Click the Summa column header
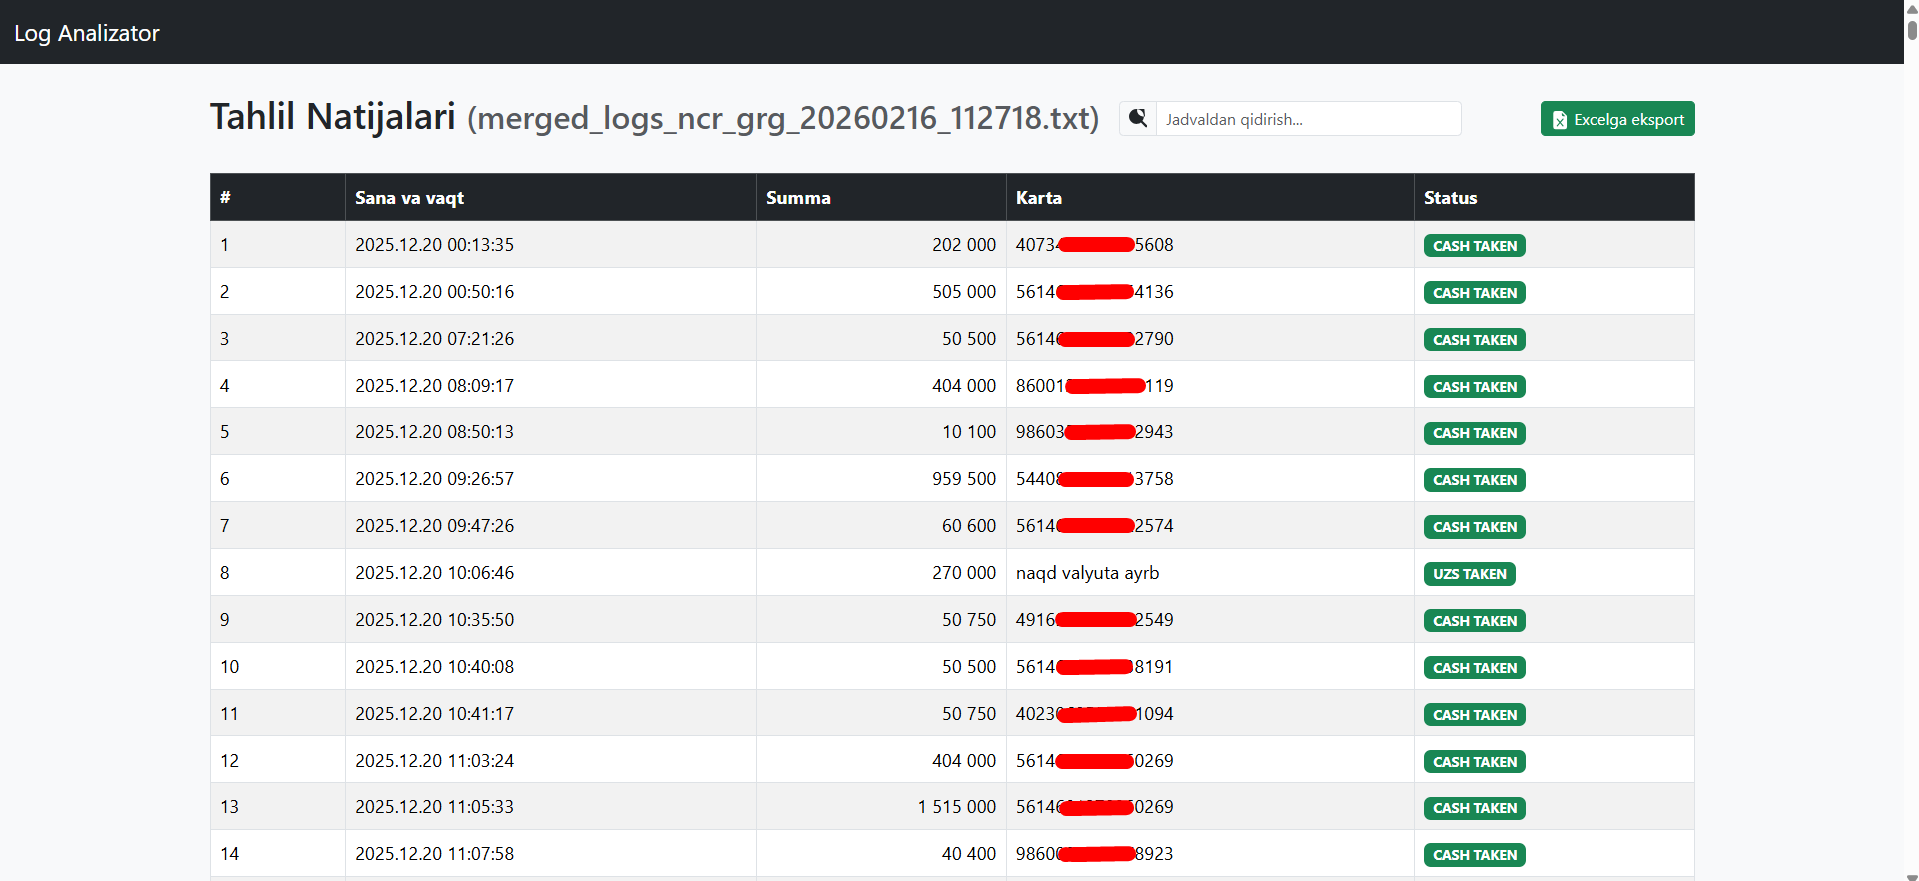1919x881 pixels. 798,198
